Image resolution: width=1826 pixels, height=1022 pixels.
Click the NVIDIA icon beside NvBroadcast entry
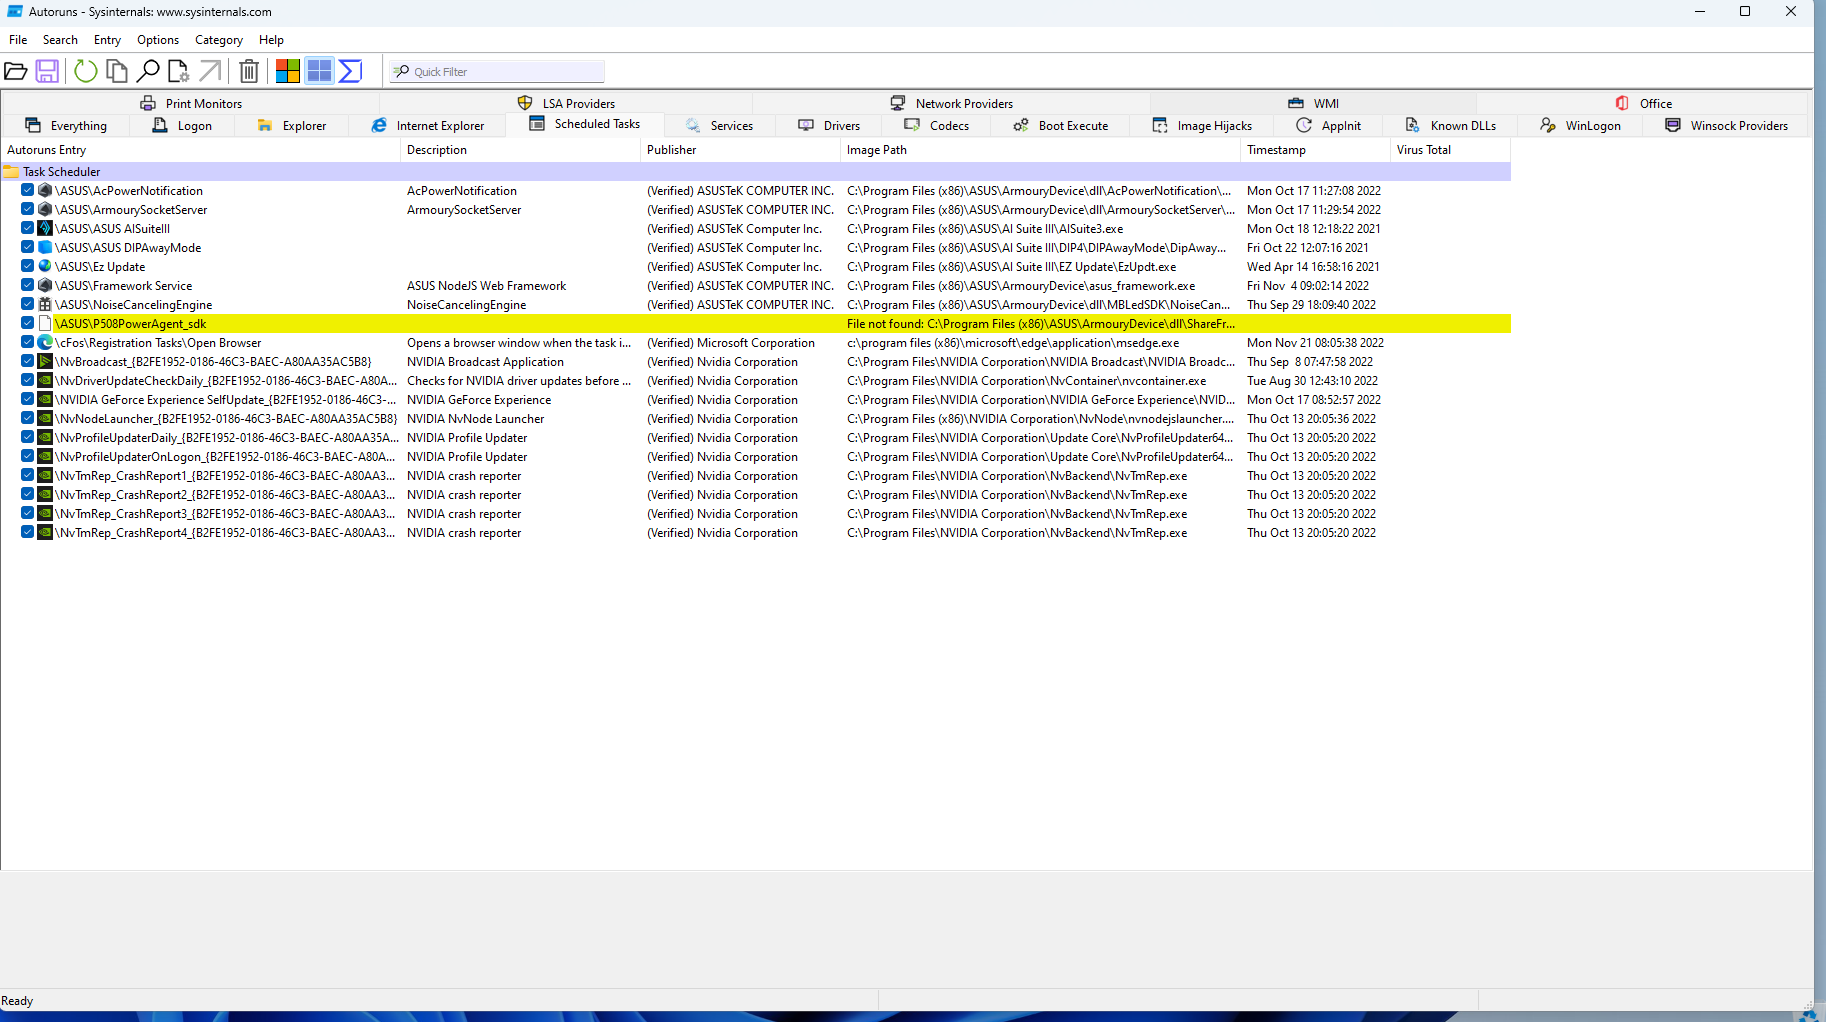45,362
